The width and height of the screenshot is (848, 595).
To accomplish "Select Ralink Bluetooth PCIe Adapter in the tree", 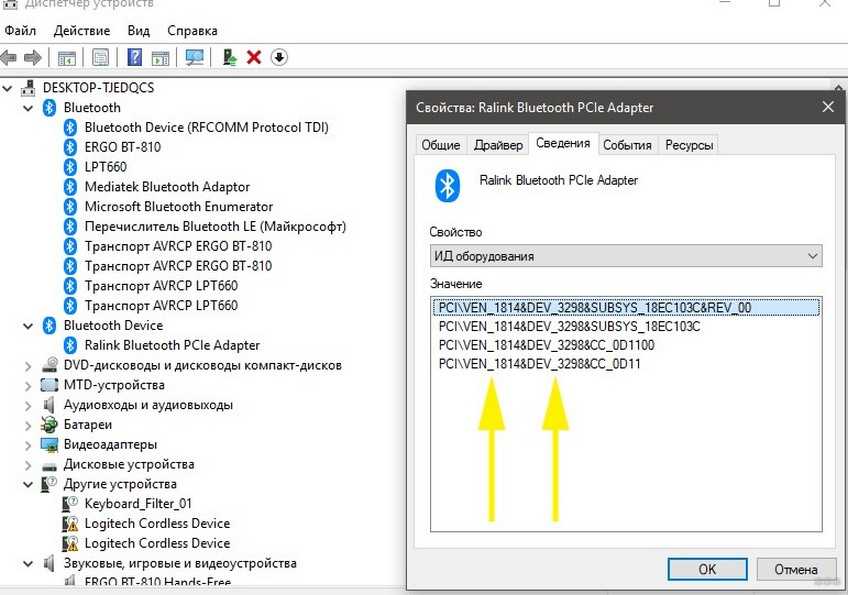I will point(172,345).
